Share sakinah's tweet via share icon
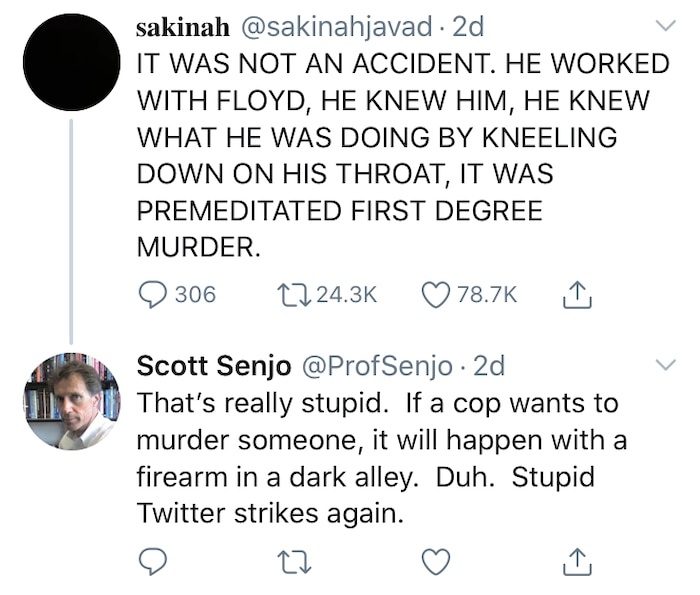700x595 pixels. tap(580, 294)
